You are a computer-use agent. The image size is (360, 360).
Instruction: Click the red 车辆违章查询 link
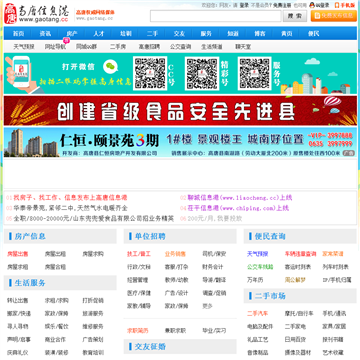(300, 254)
